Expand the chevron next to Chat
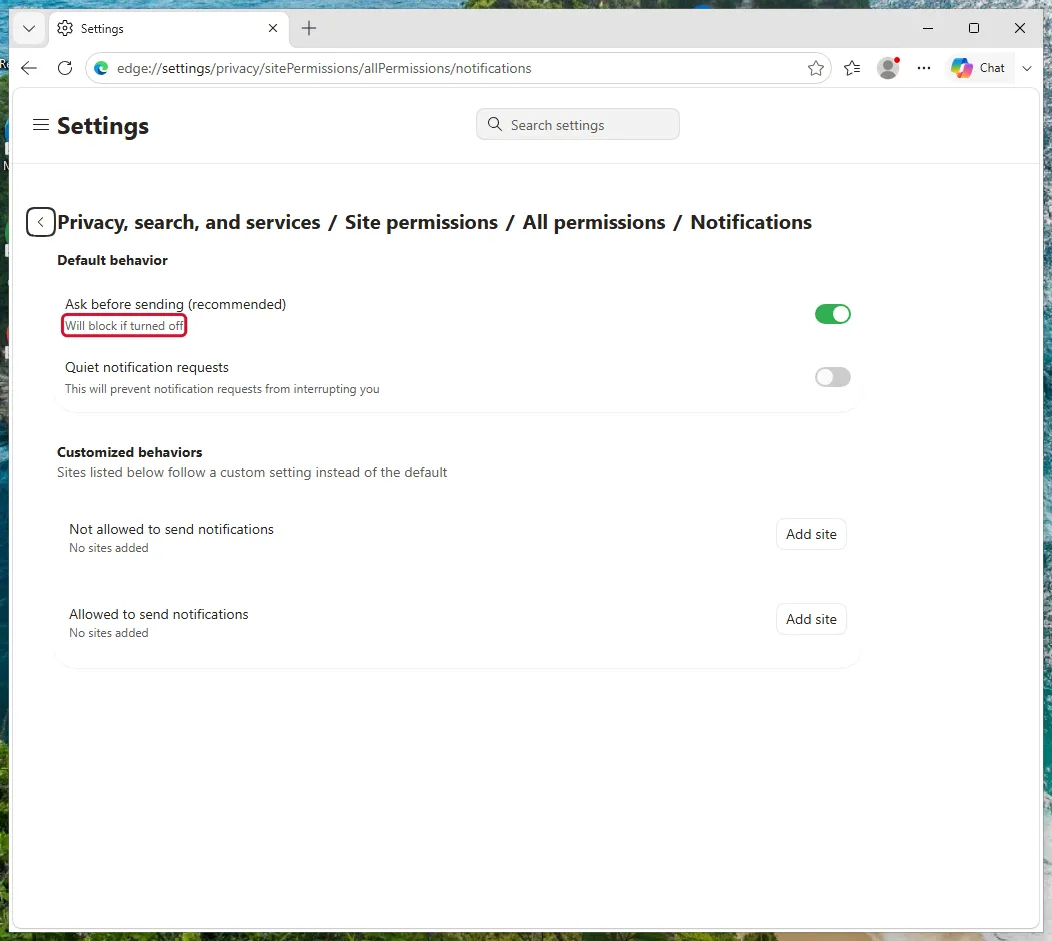This screenshot has height=941, width=1052. click(1027, 68)
